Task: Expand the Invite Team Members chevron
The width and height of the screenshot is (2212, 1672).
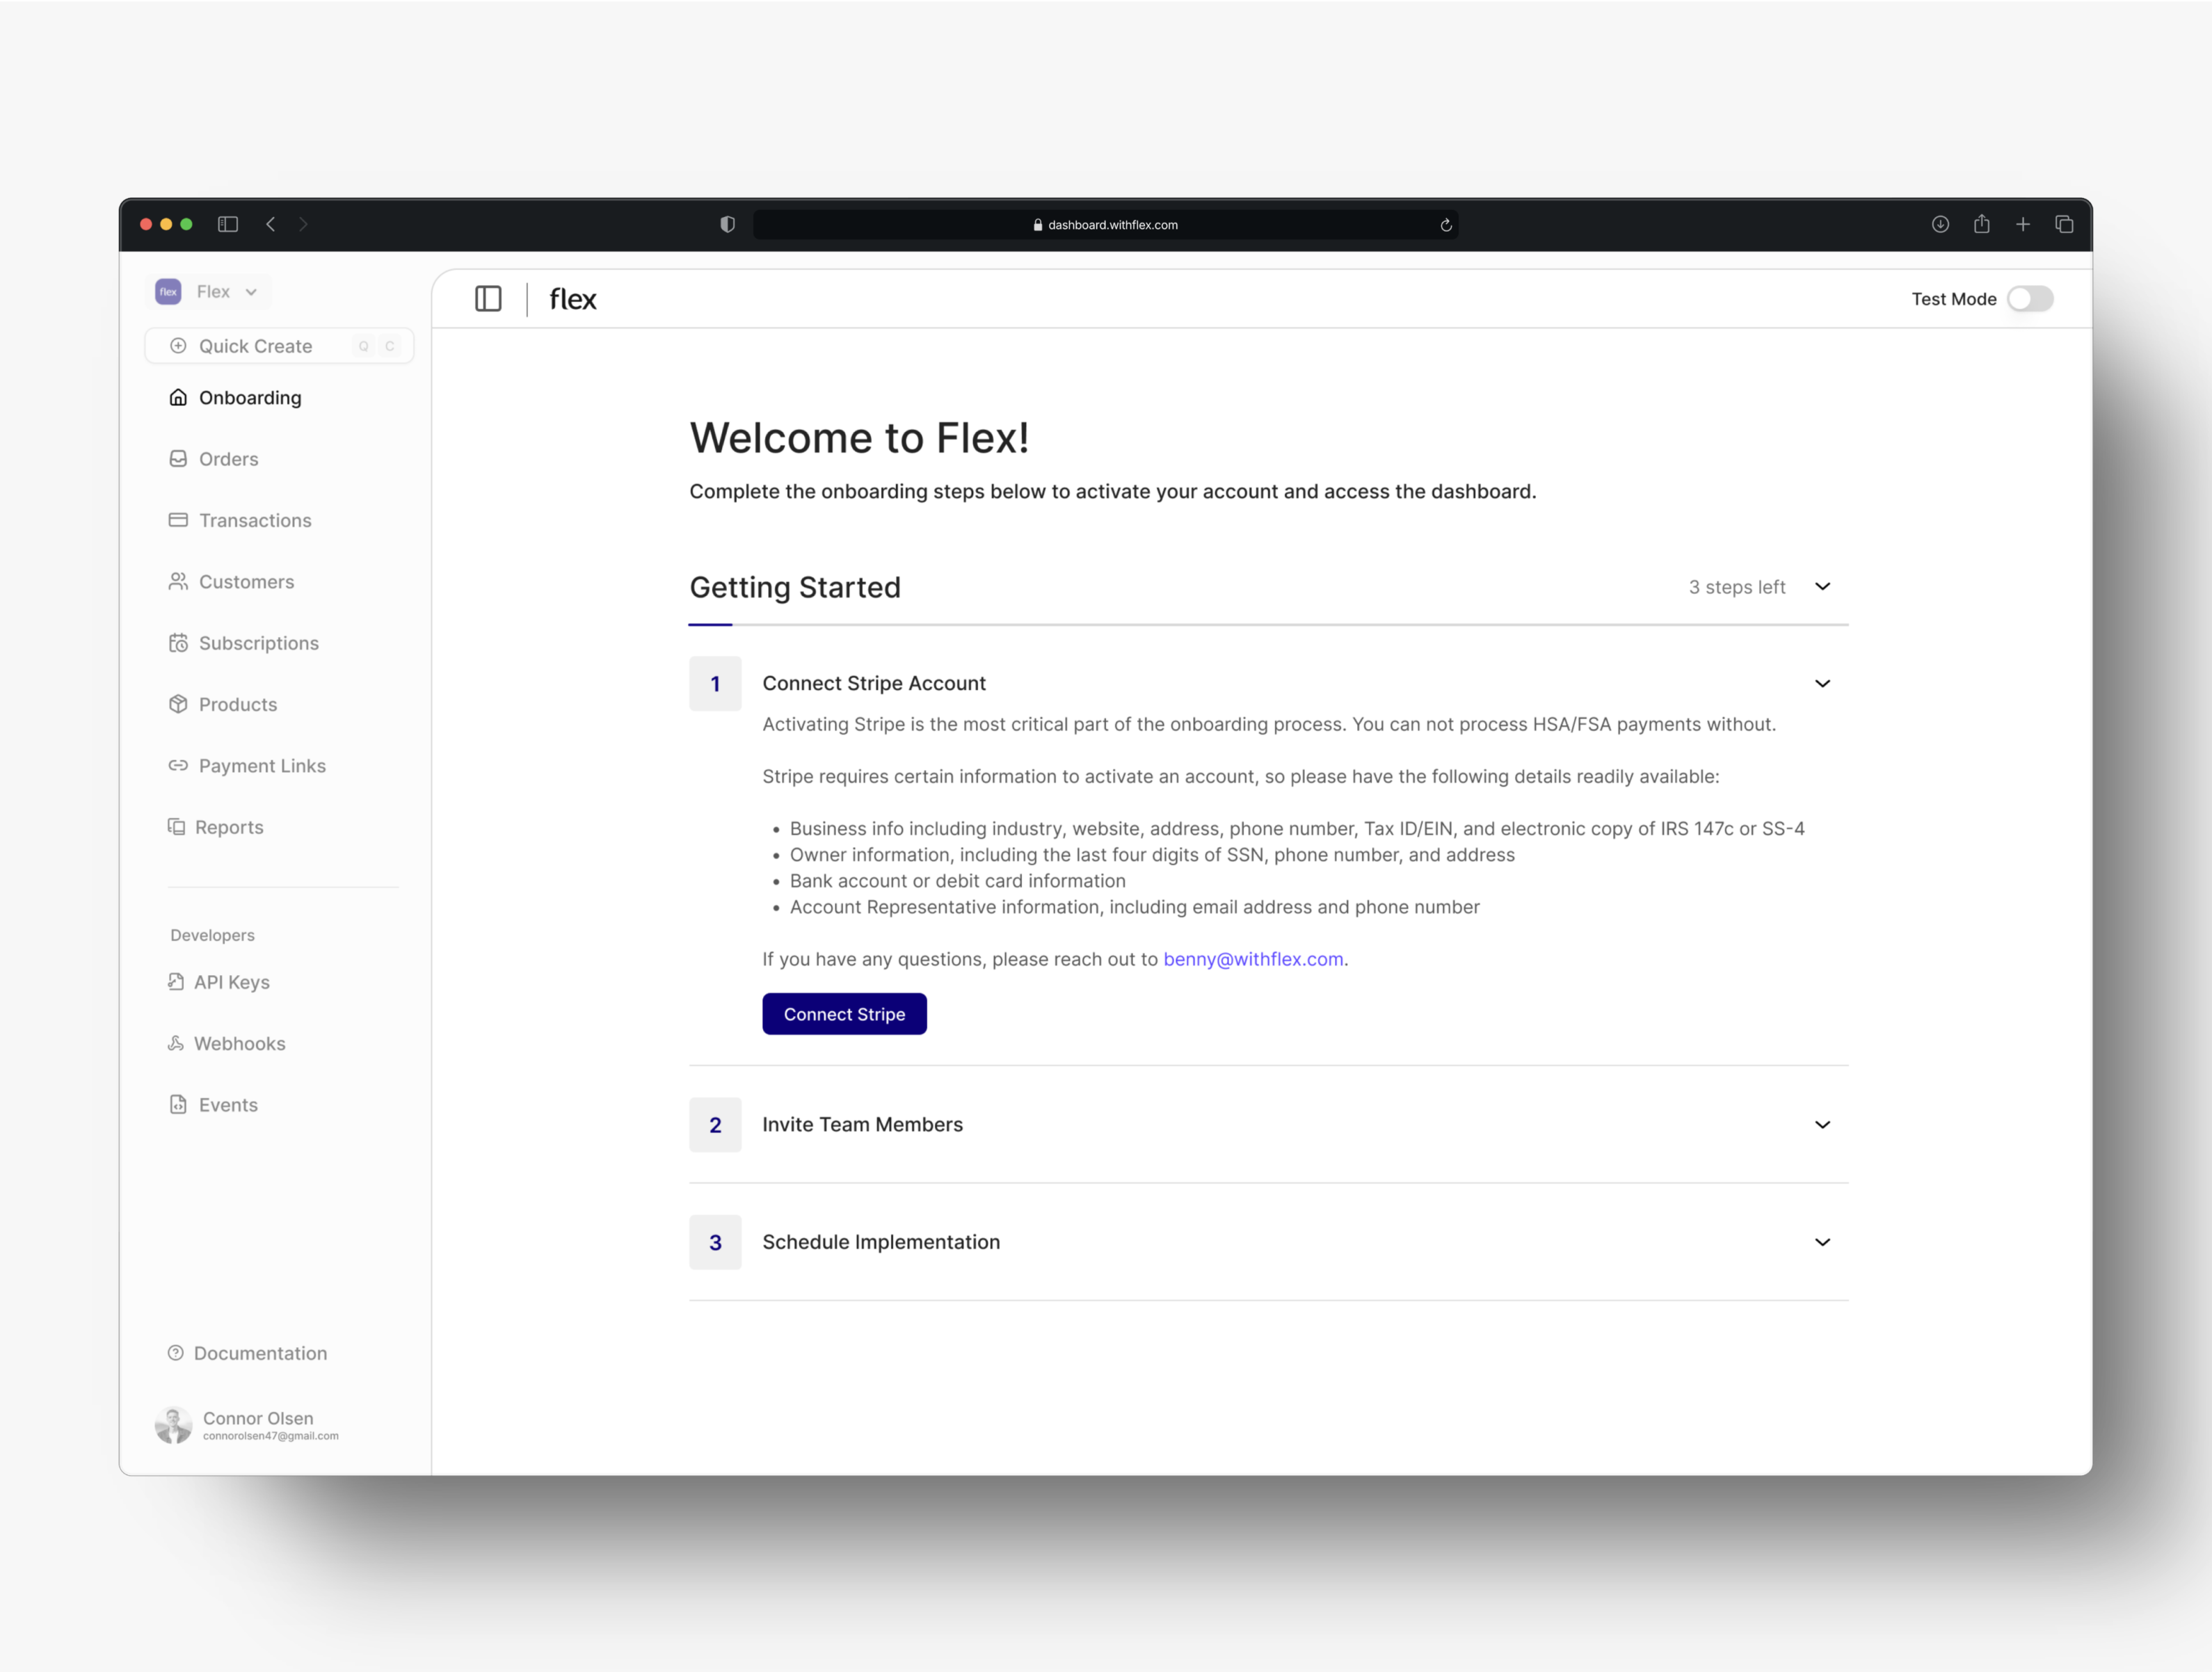Action: pyautogui.click(x=1822, y=1124)
